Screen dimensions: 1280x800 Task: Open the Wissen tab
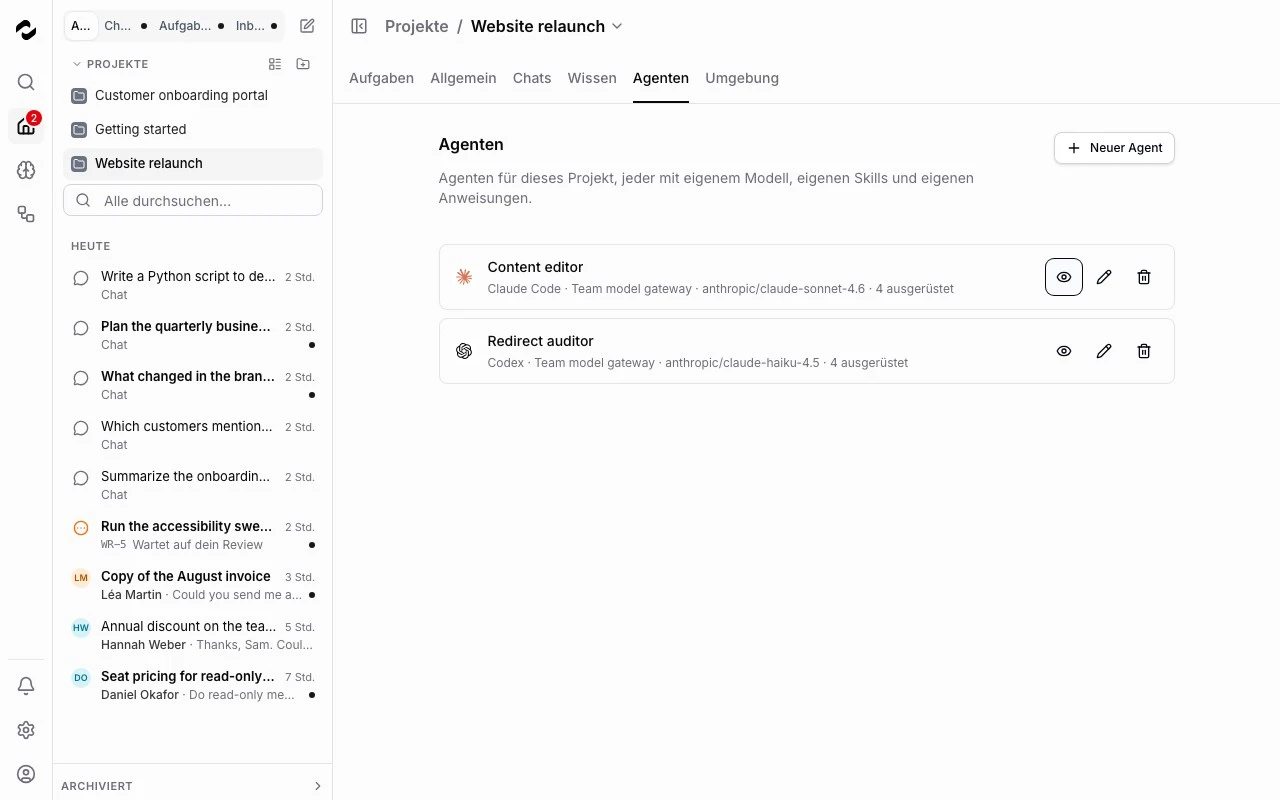point(592,78)
